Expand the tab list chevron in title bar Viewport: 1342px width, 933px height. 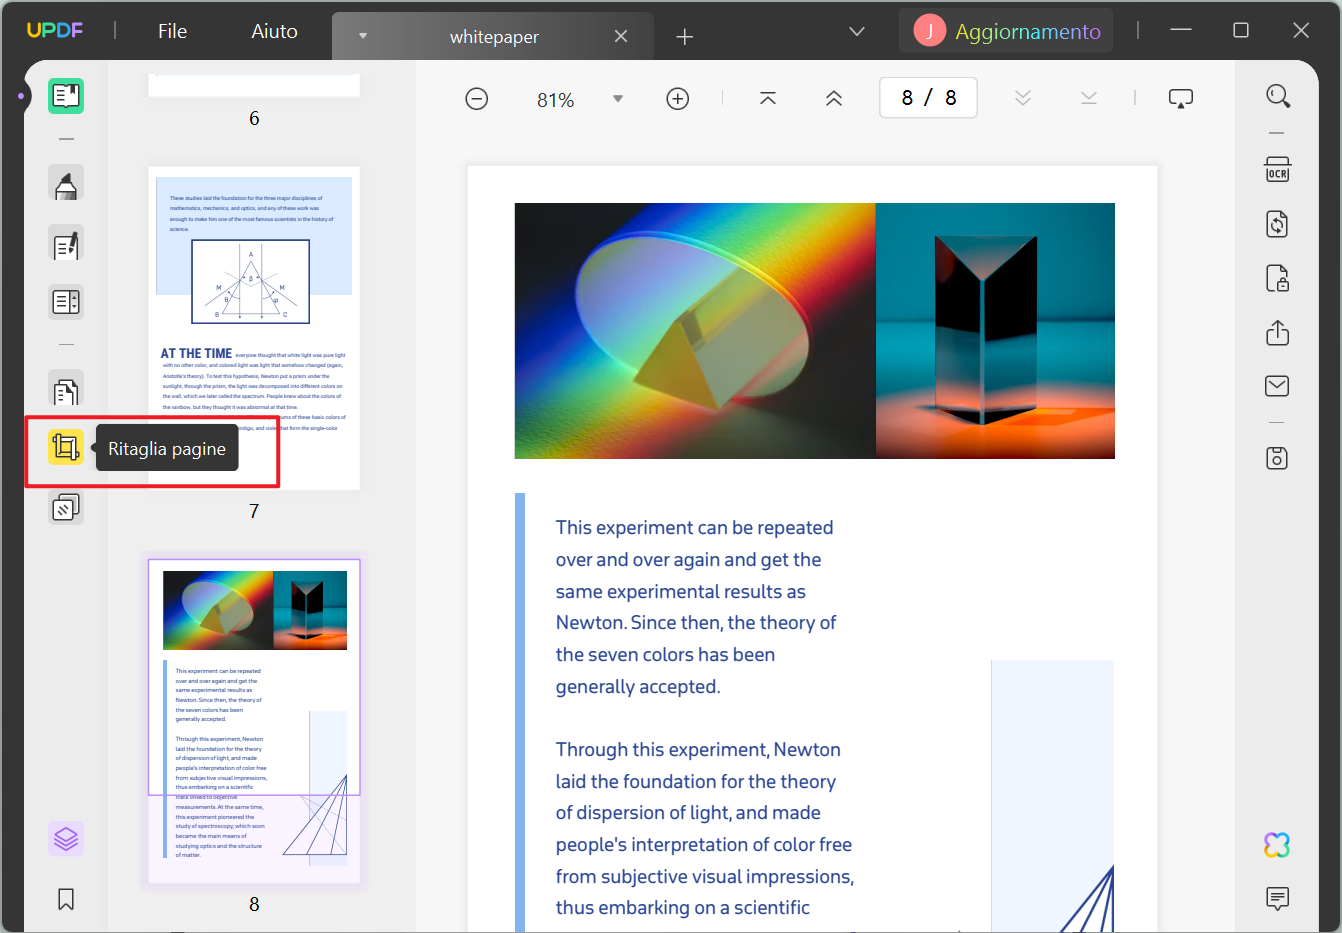coord(857,31)
